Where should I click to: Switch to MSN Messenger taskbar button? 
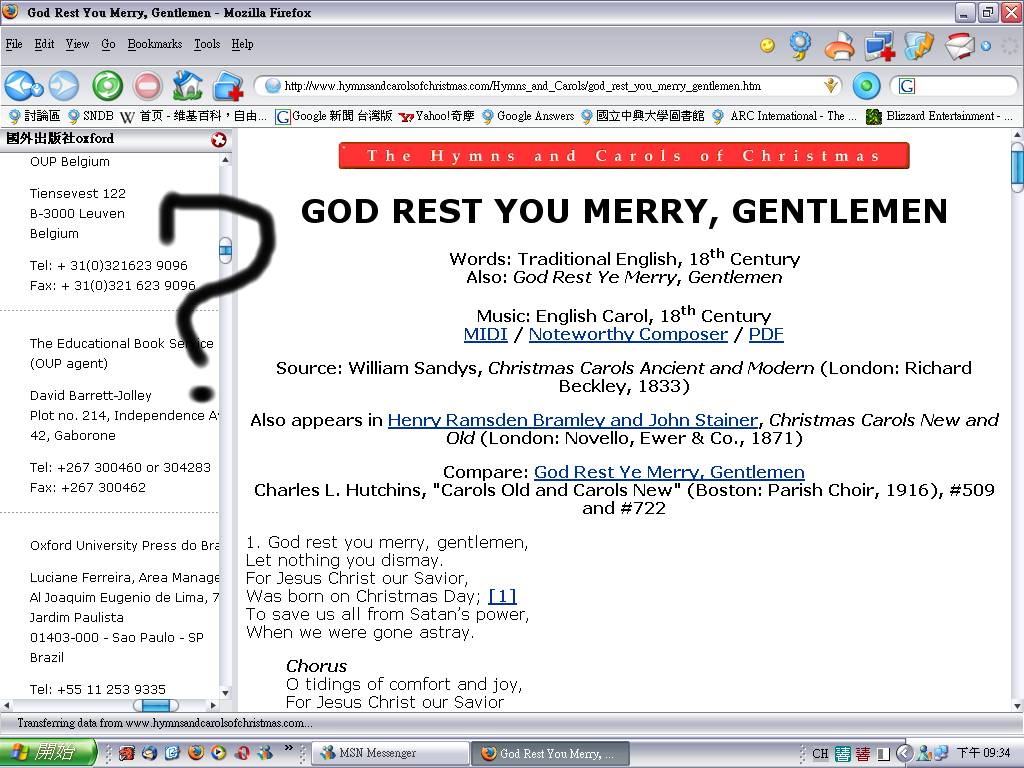click(x=390, y=753)
